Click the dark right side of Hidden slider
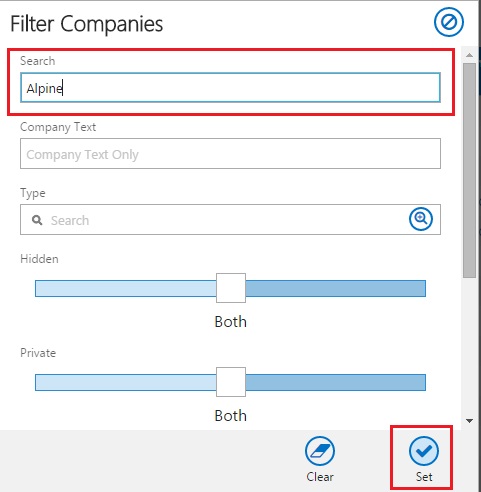Image resolution: width=481 pixels, height=492 pixels. 336,288
